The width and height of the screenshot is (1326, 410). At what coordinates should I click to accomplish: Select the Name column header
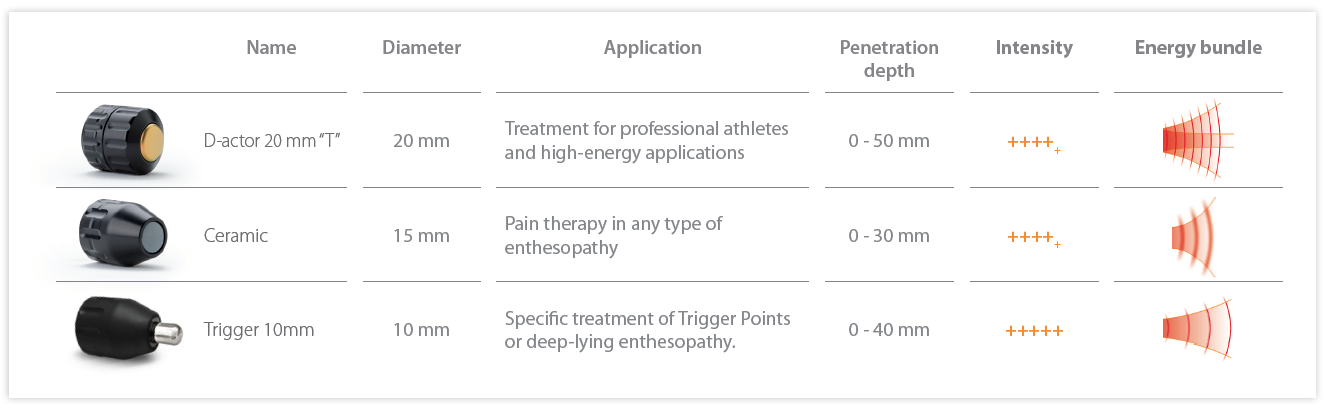tap(271, 47)
